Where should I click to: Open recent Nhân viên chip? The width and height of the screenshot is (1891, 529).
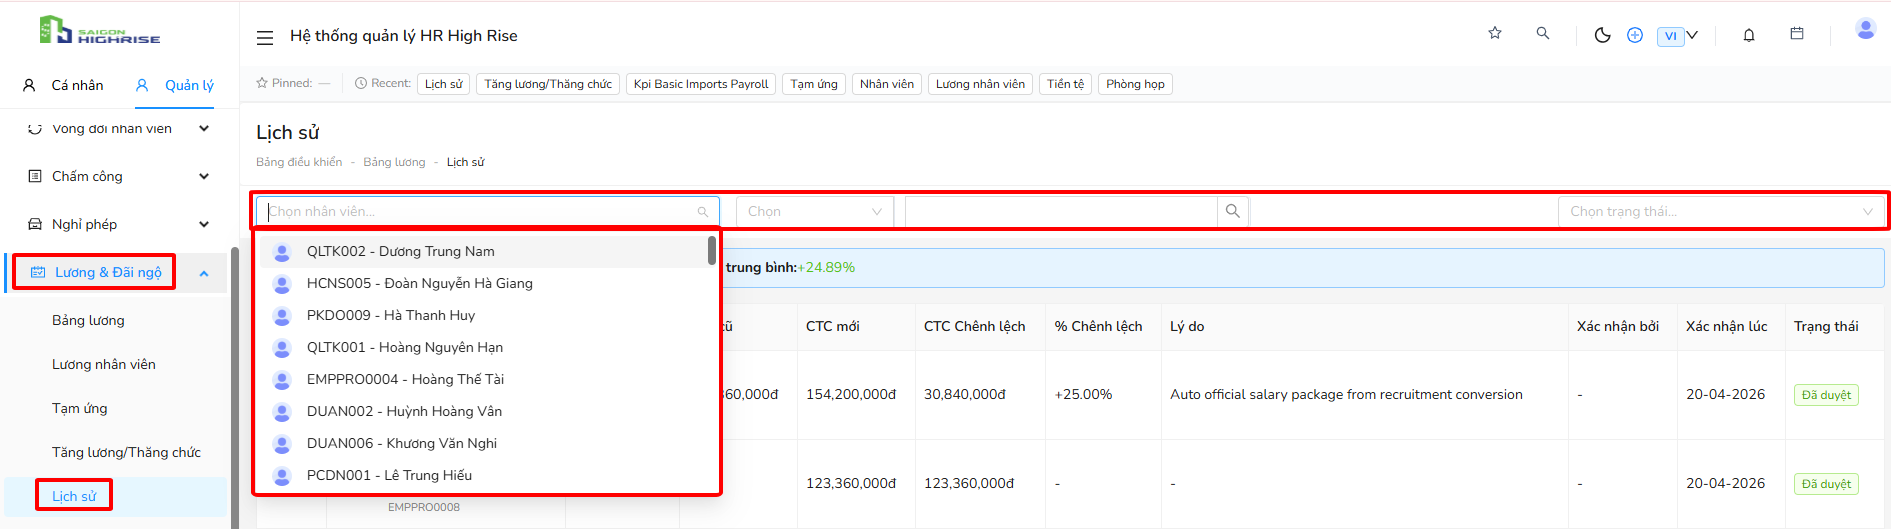tap(887, 84)
